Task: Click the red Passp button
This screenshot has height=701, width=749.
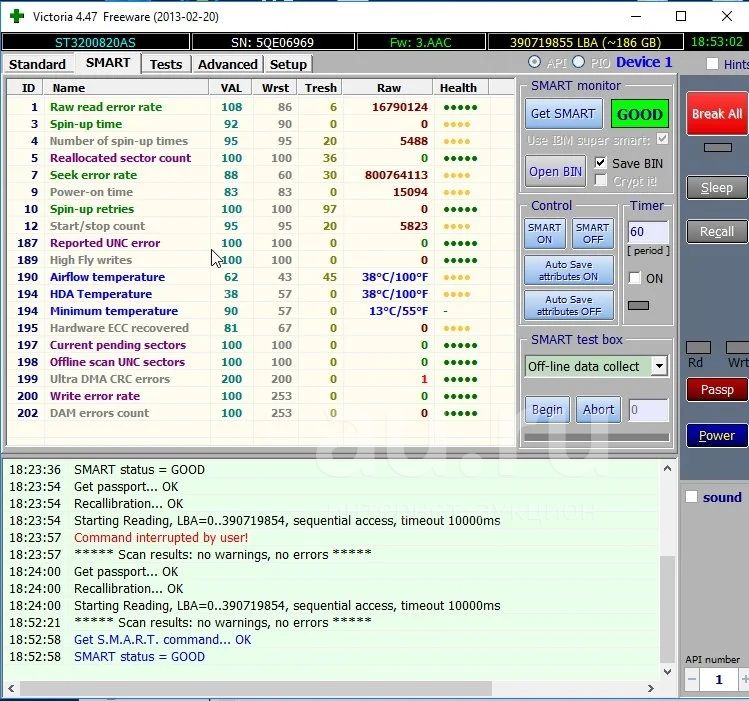Action: pyautogui.click(x=717, y=390)
